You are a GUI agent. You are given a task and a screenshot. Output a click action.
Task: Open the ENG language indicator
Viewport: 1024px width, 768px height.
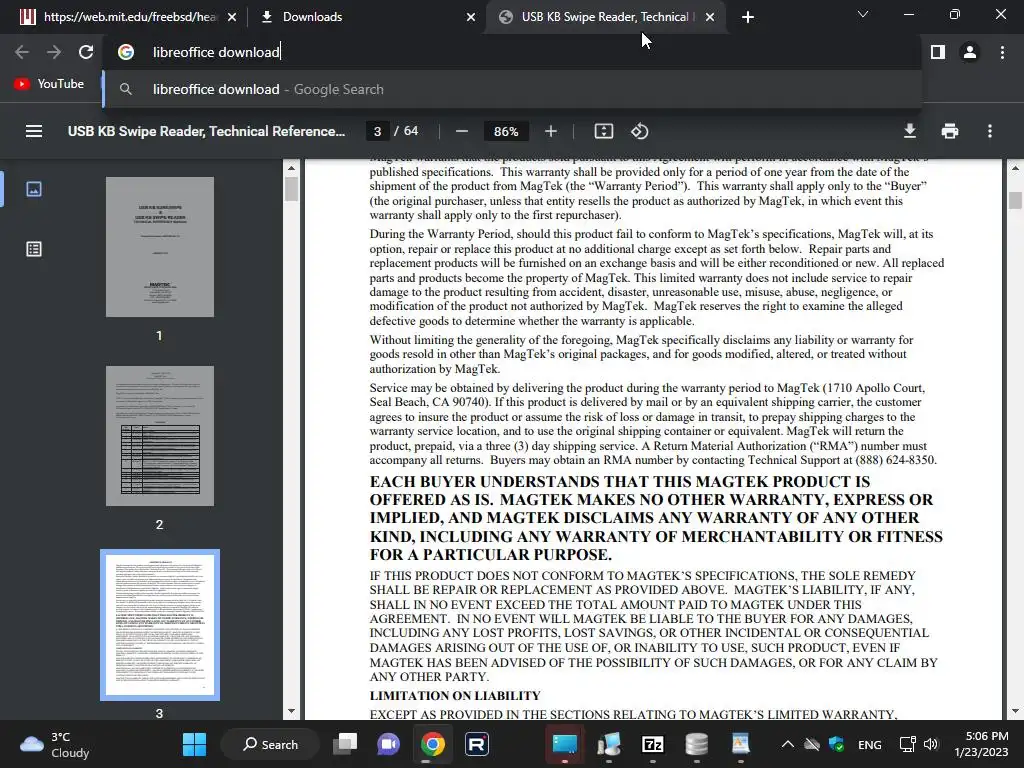point(870,744)
